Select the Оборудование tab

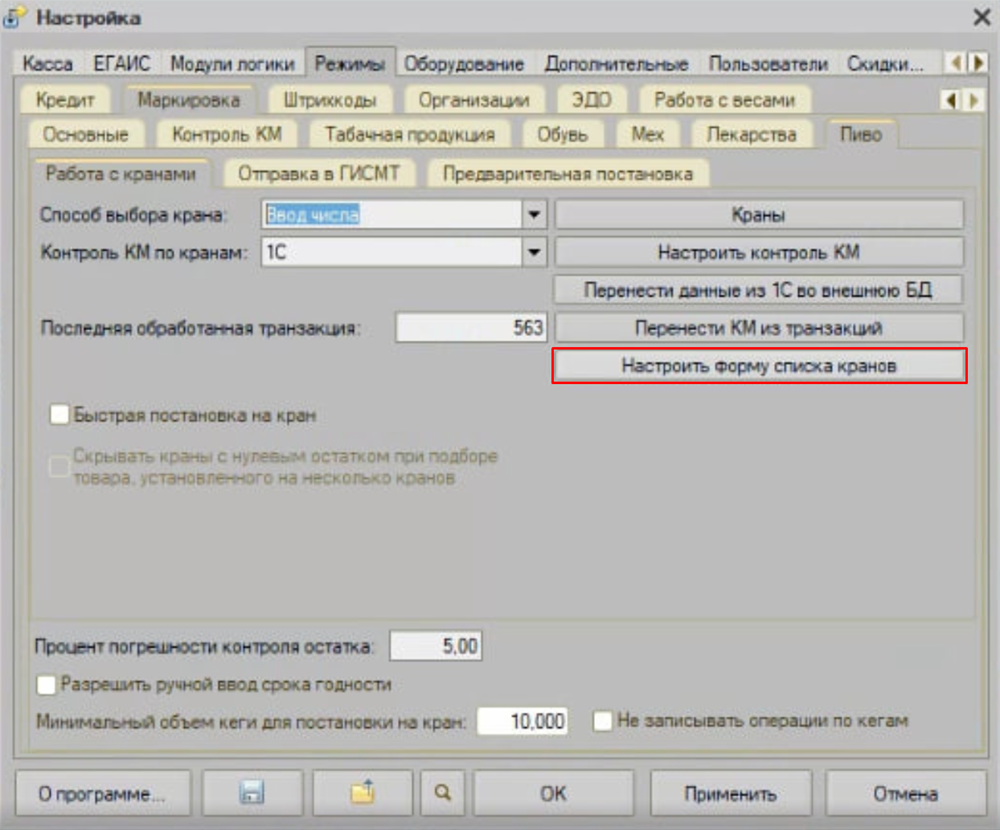pos(464,64)
